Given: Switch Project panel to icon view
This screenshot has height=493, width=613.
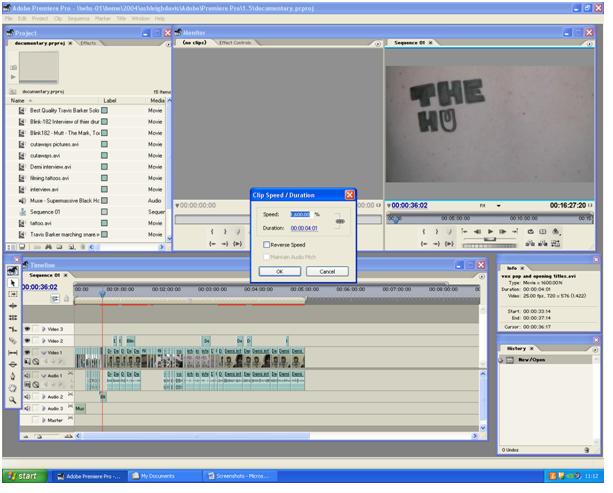Looking at the screenshot, I should tap(22, 247).
